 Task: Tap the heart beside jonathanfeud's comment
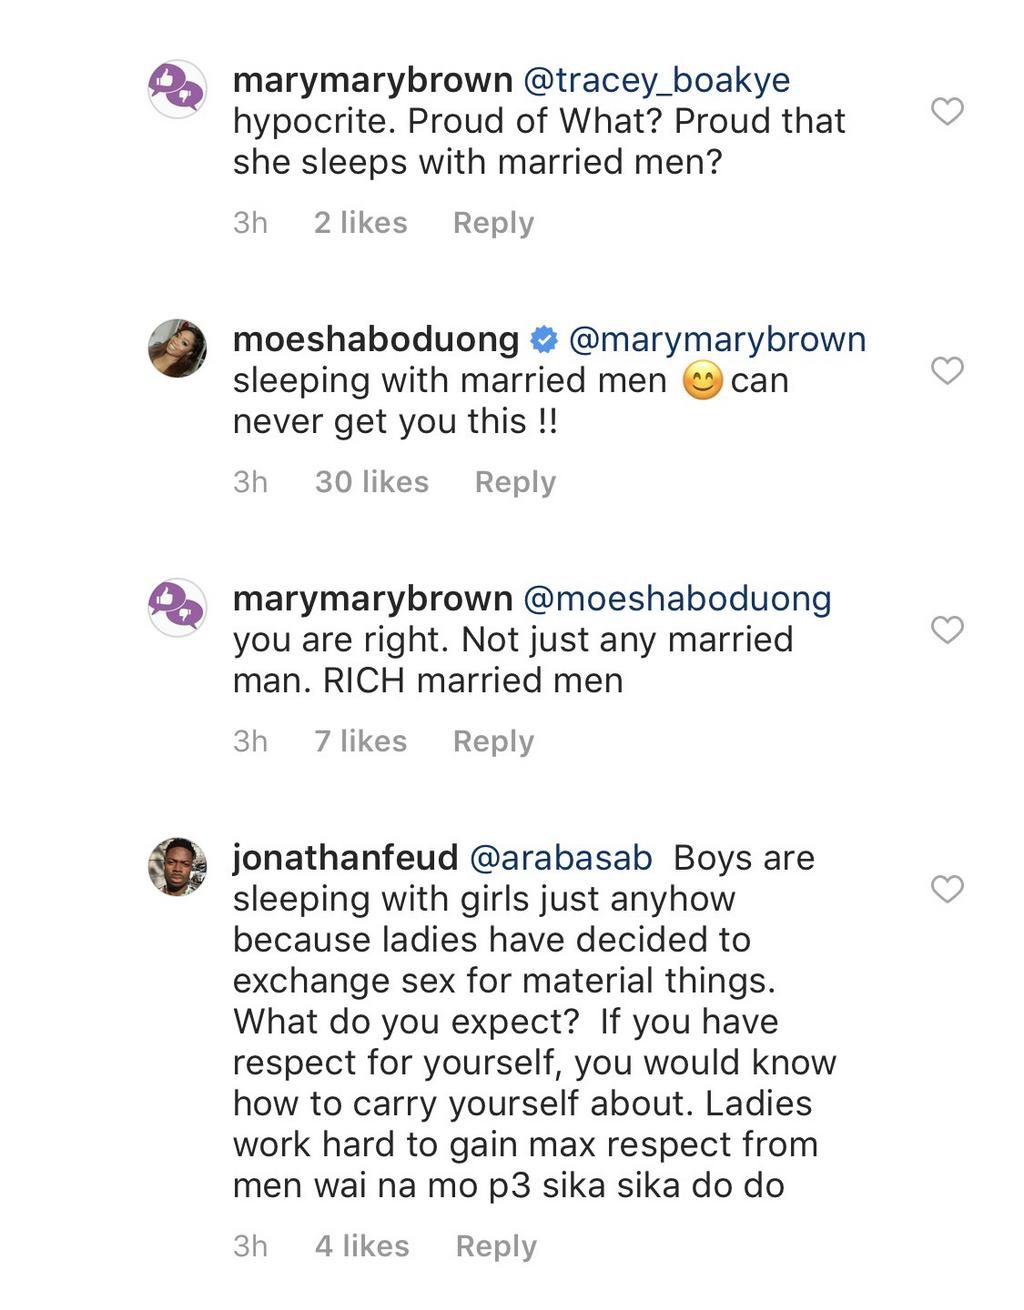coord(947,889)
